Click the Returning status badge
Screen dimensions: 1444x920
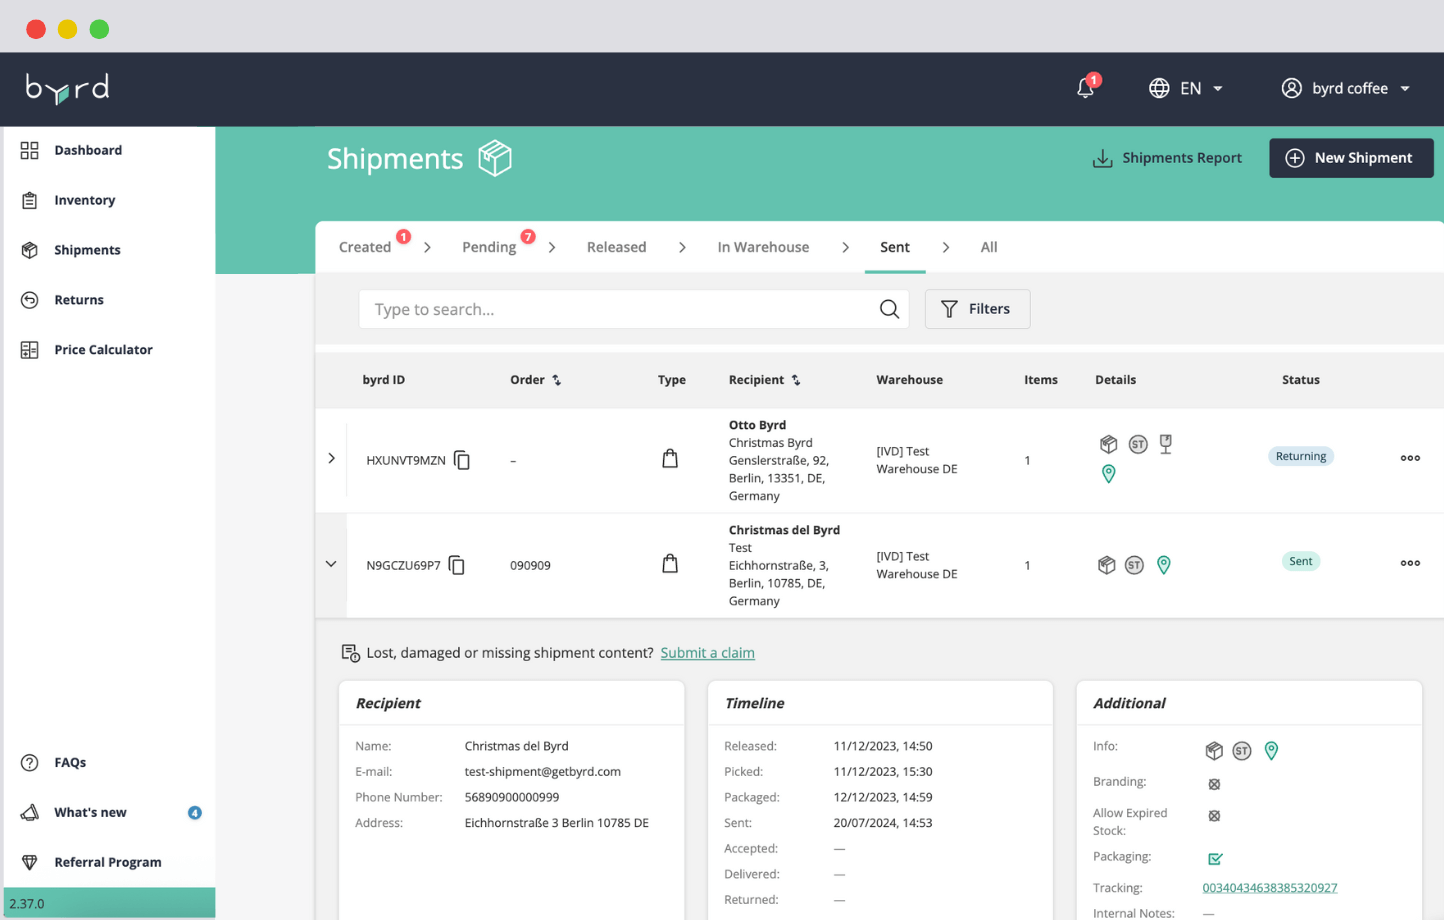[x=1301, y=456]
